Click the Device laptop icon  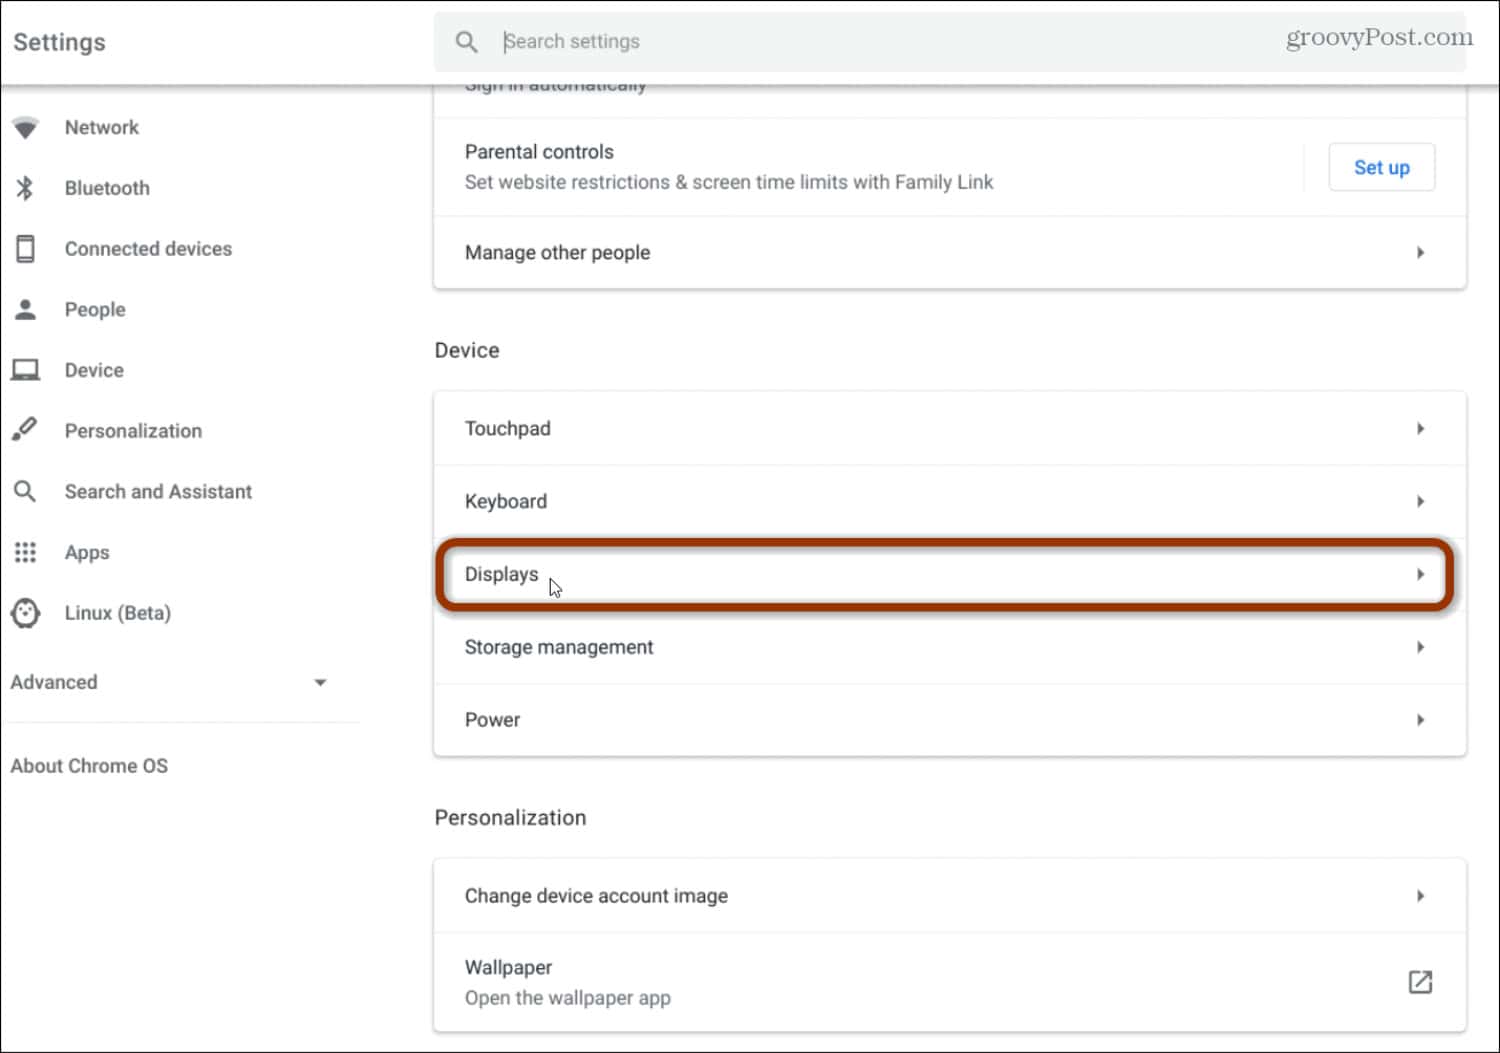pyautogui.click(x=25, y=370)
